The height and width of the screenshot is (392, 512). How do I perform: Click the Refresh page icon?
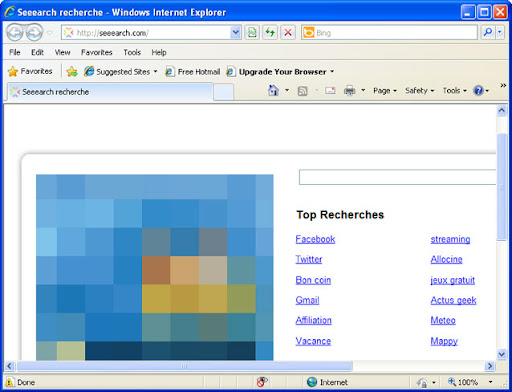click(270, 33)
